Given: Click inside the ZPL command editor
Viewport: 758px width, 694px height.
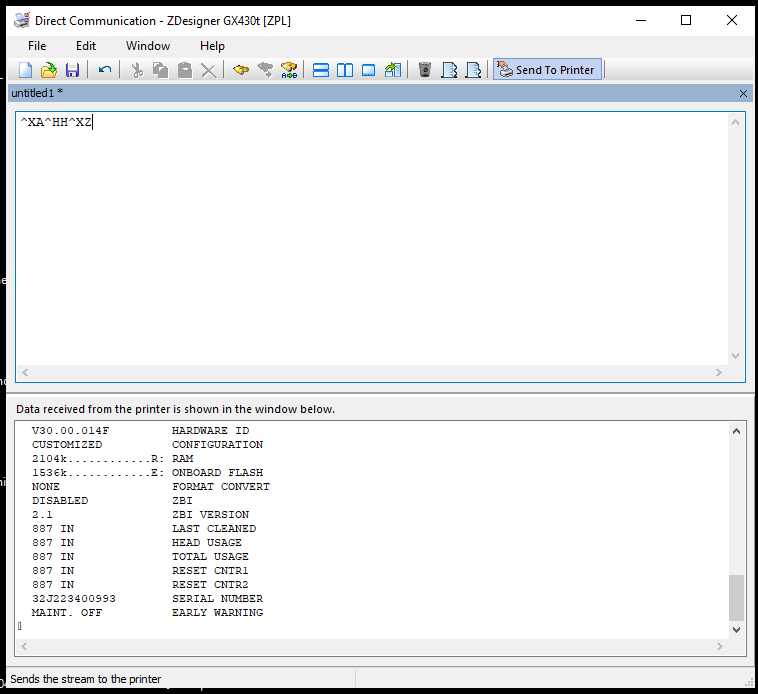Looking at the screenshot, I should coord(370,240).
